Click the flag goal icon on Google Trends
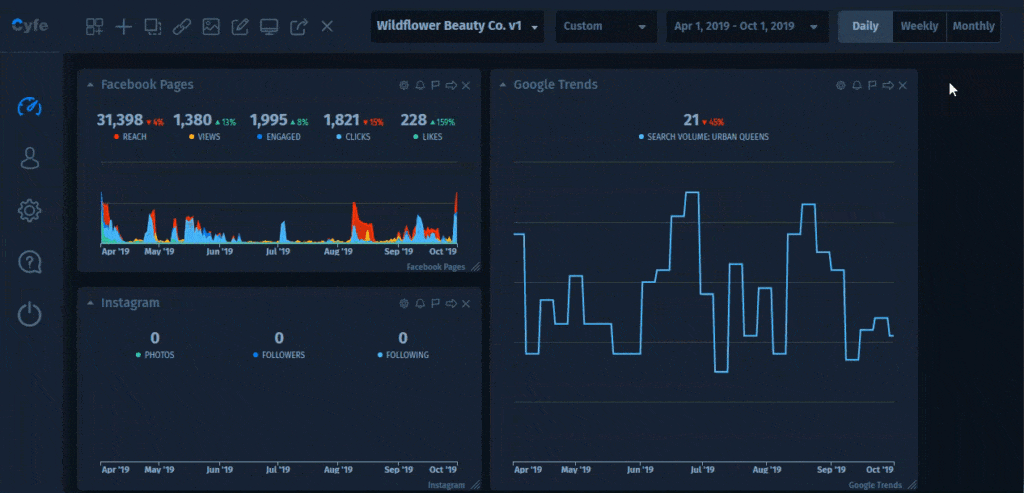 [872, 86]
